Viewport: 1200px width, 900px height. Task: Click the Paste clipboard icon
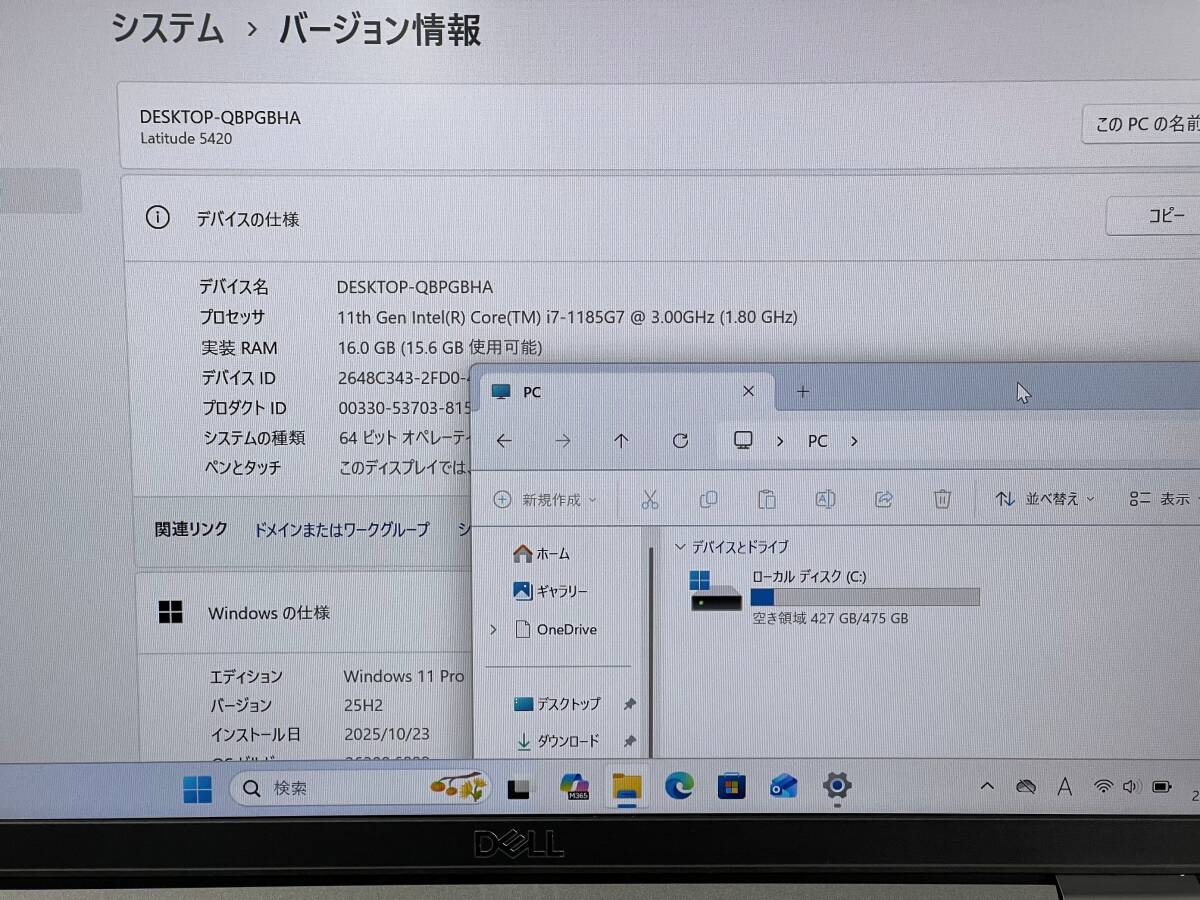tap(767, 498)
